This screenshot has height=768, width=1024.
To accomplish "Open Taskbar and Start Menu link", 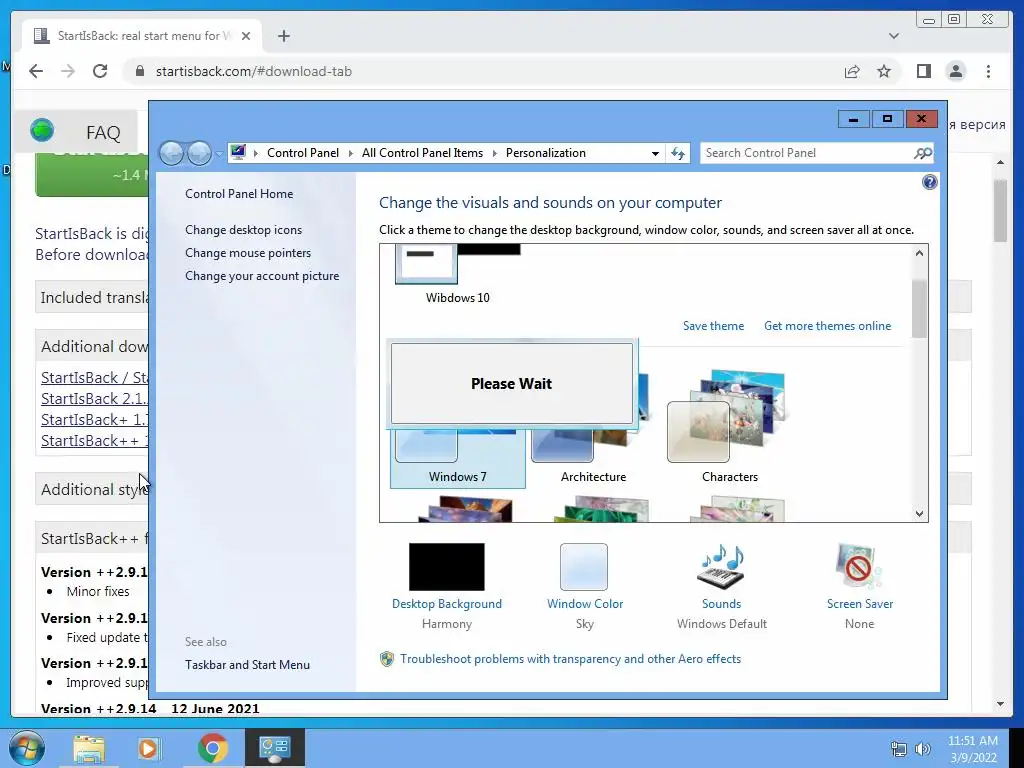I will (248, 665).
